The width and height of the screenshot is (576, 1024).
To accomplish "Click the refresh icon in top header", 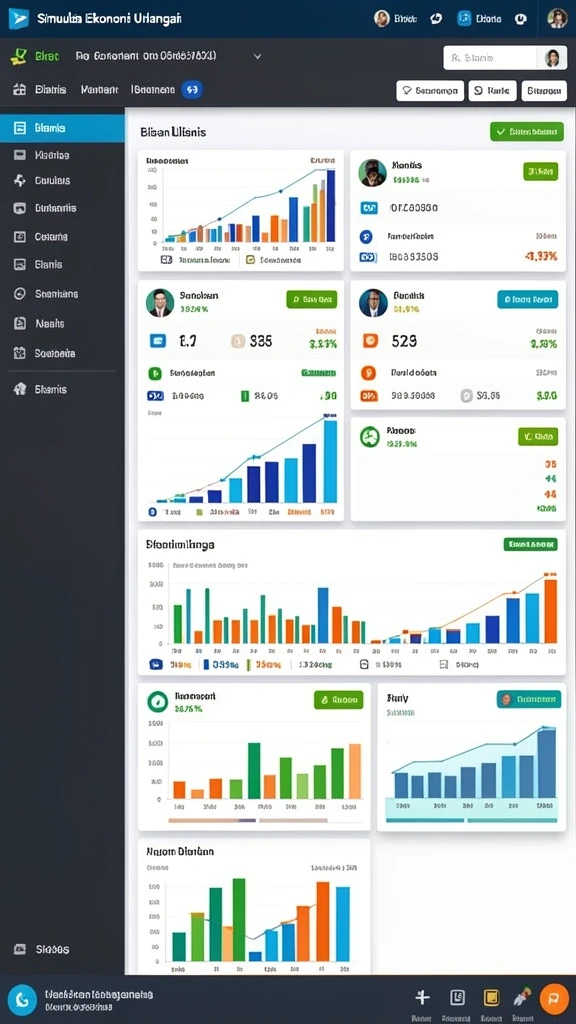I will tap(436, 19).
